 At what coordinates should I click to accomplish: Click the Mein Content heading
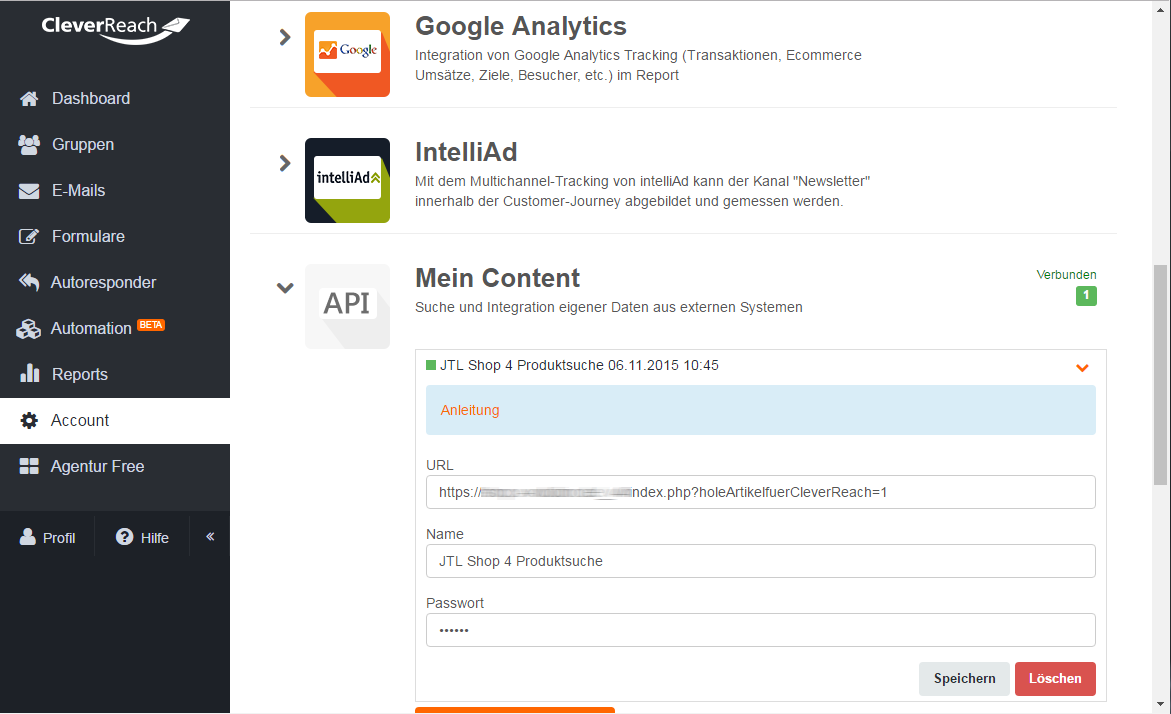pos(497,278)
